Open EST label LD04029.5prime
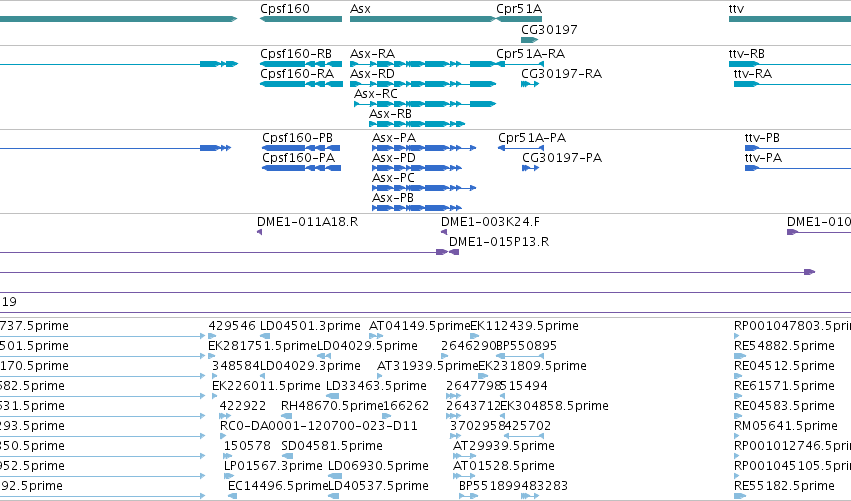 pyautogui.click(x=367, y=346)
